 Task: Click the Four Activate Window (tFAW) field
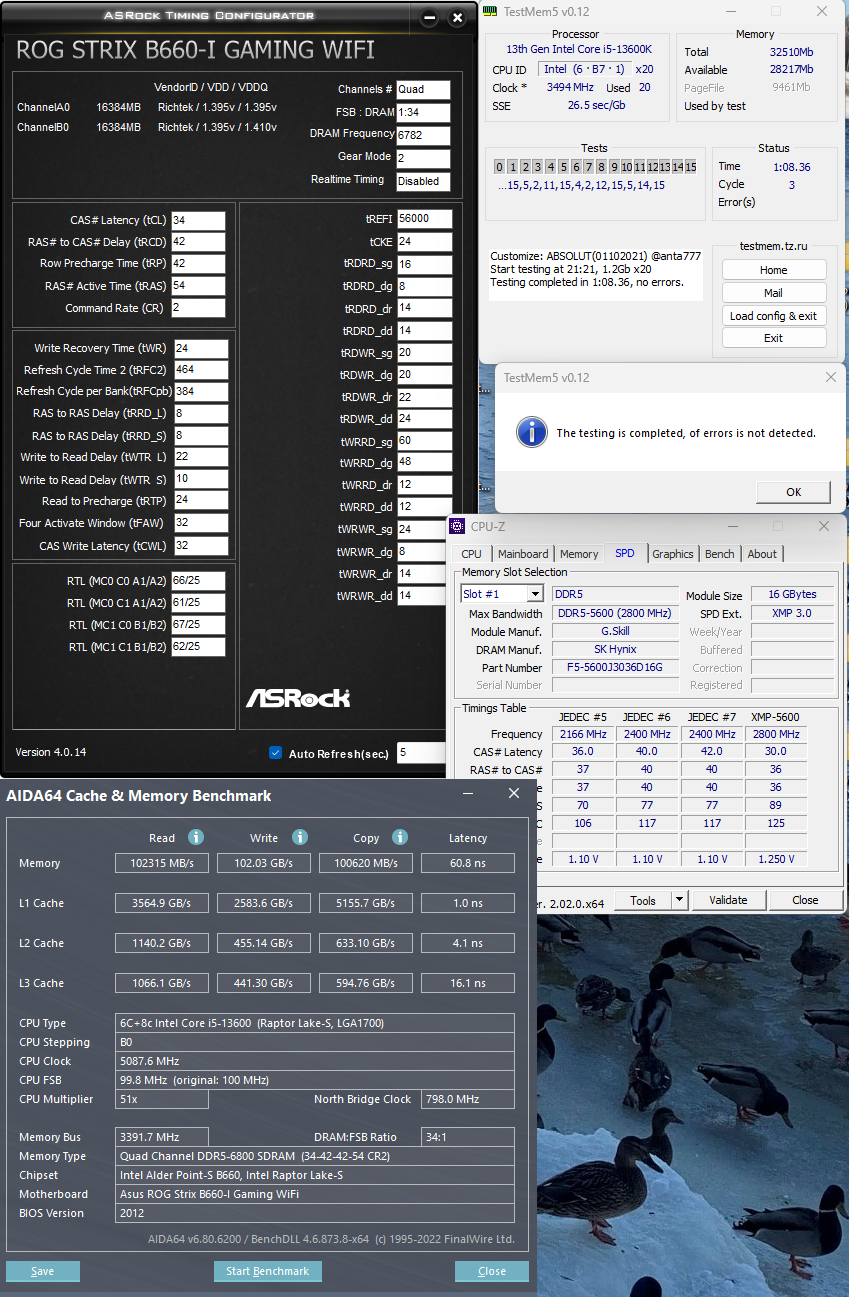pyautogui.click(x=201, y=523)
